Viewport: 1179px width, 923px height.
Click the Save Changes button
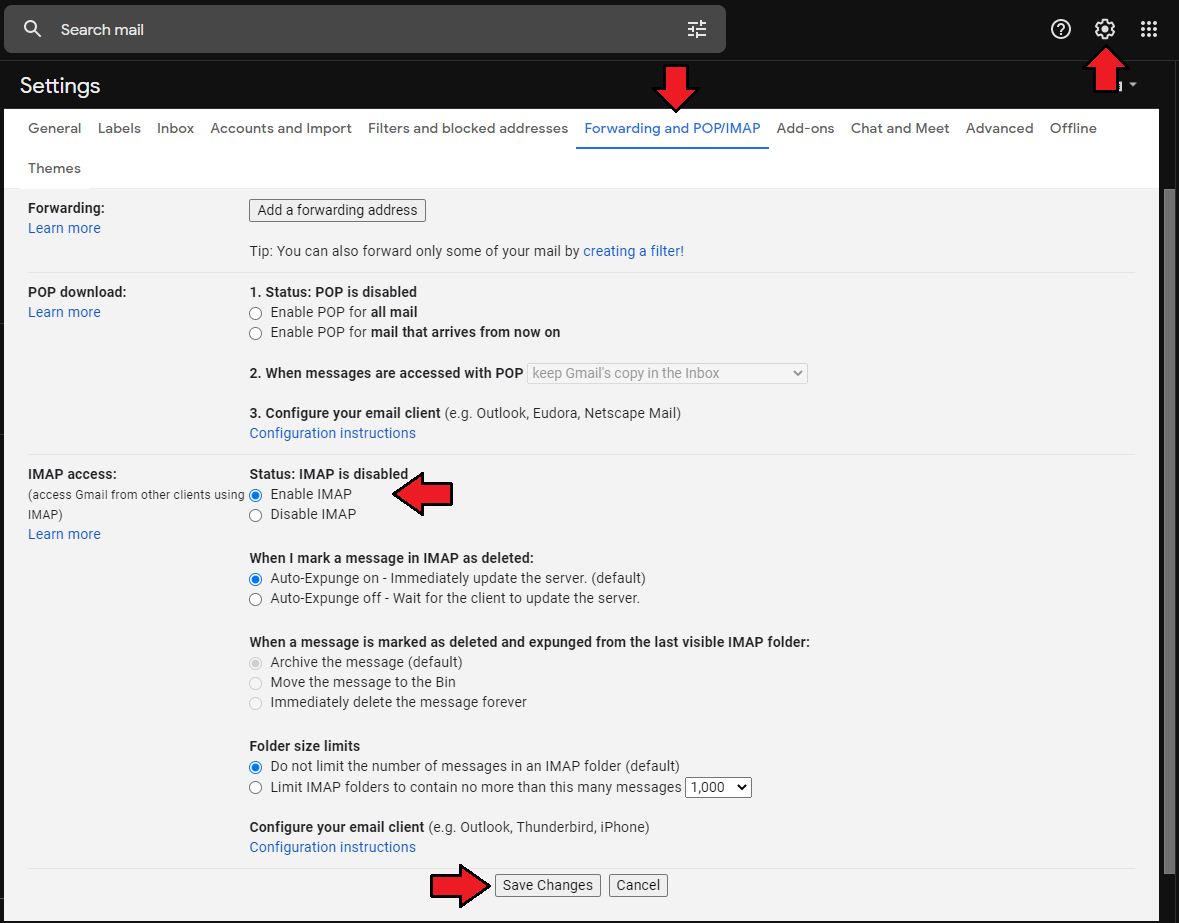point(547,885)
